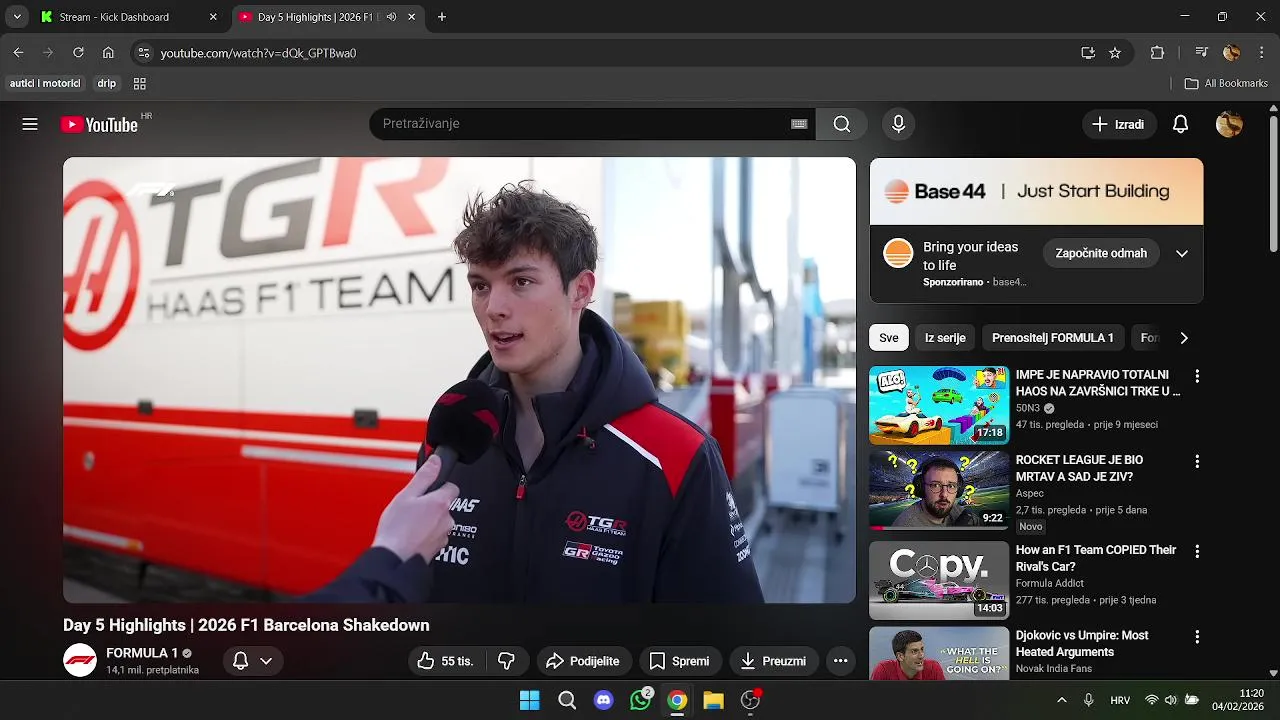Viewport: 1280px width, 720px height.
Task: Open a new Chrome tab
Action: tap(442, 17)
